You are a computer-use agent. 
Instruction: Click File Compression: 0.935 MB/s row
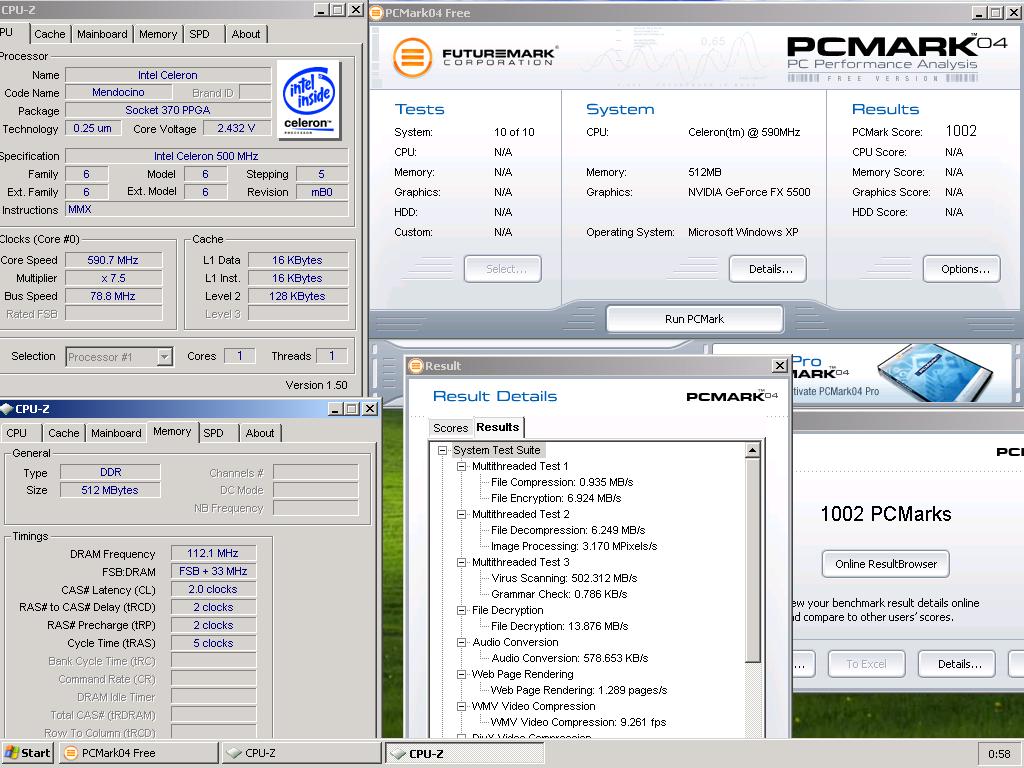[x=562, y=482]
